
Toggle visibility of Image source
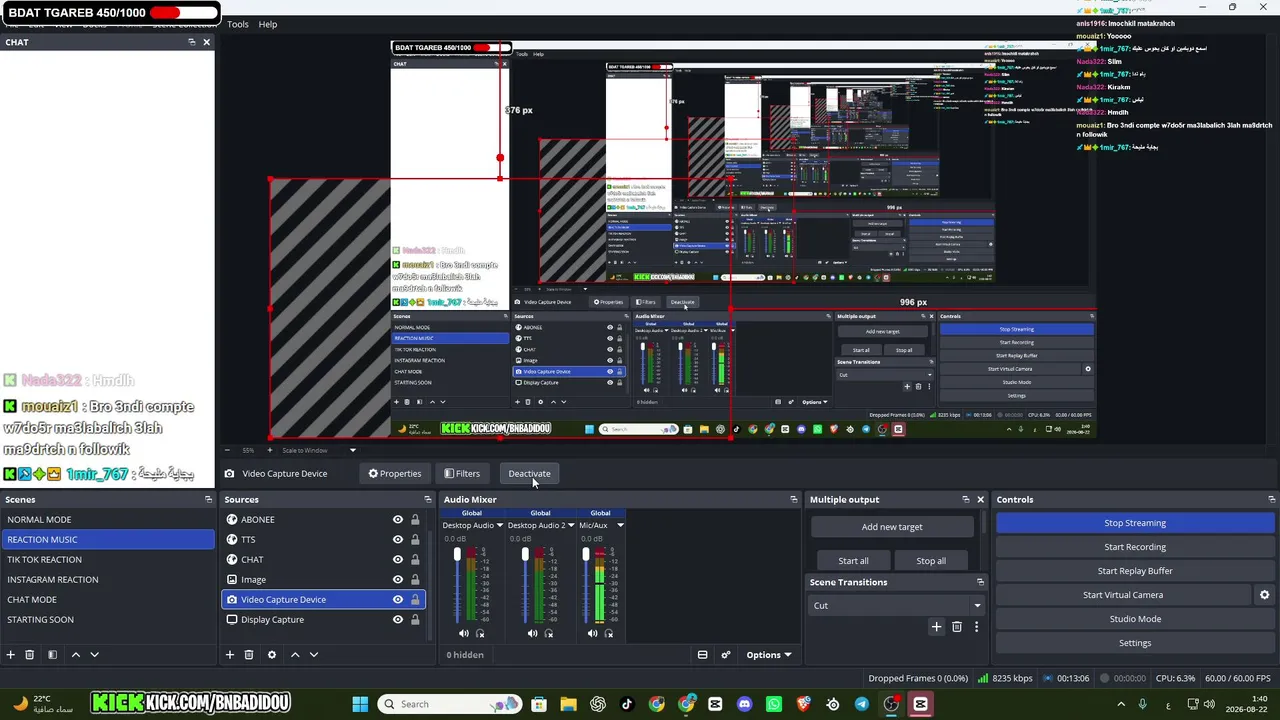[398, 580]
